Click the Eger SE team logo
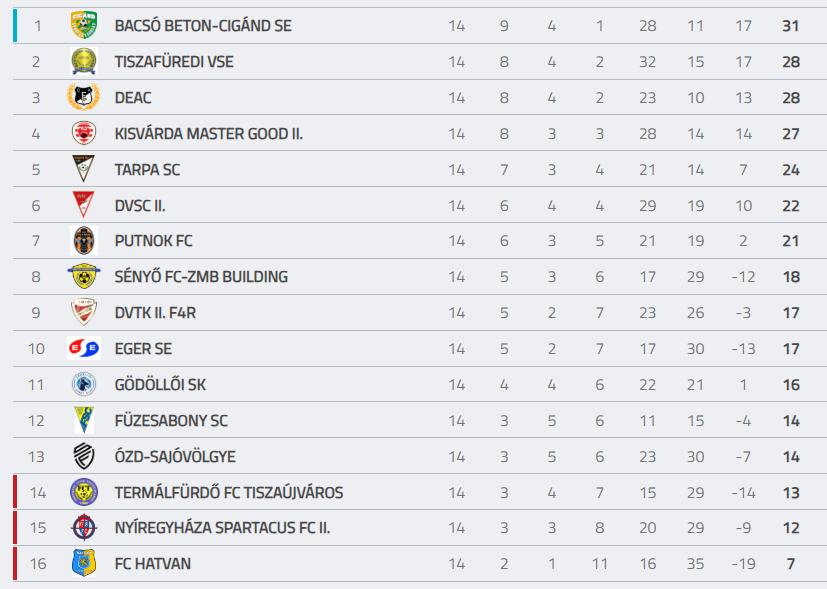 [84, 348]
